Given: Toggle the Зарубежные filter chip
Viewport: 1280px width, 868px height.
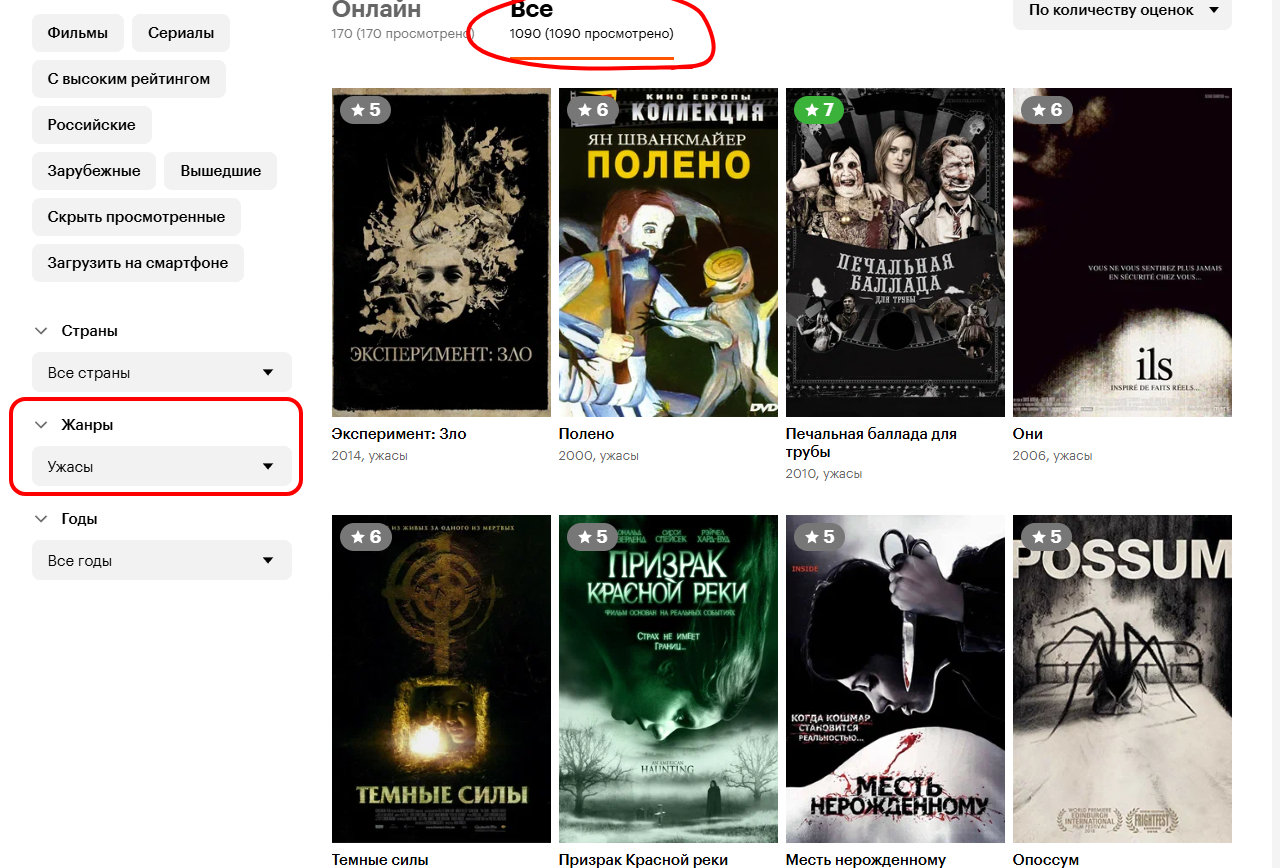Looking at the screenshot, I should click(94, 171).
